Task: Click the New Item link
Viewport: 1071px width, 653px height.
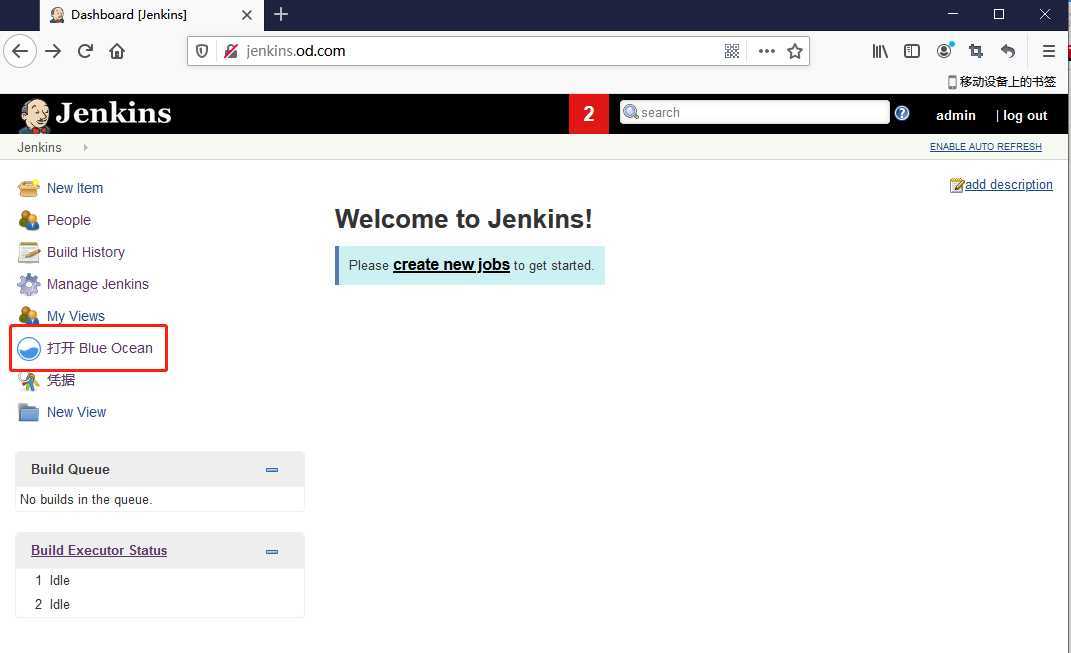Action: 75,188
